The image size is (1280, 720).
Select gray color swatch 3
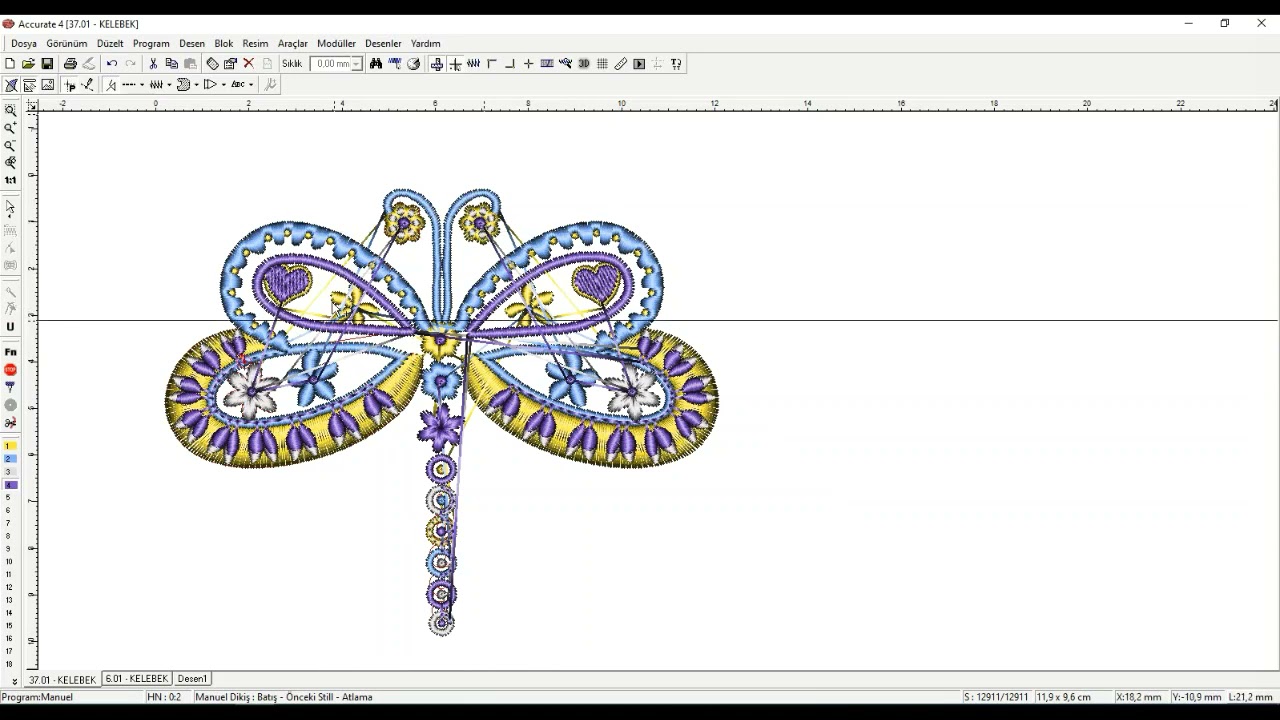pos(10,472)
